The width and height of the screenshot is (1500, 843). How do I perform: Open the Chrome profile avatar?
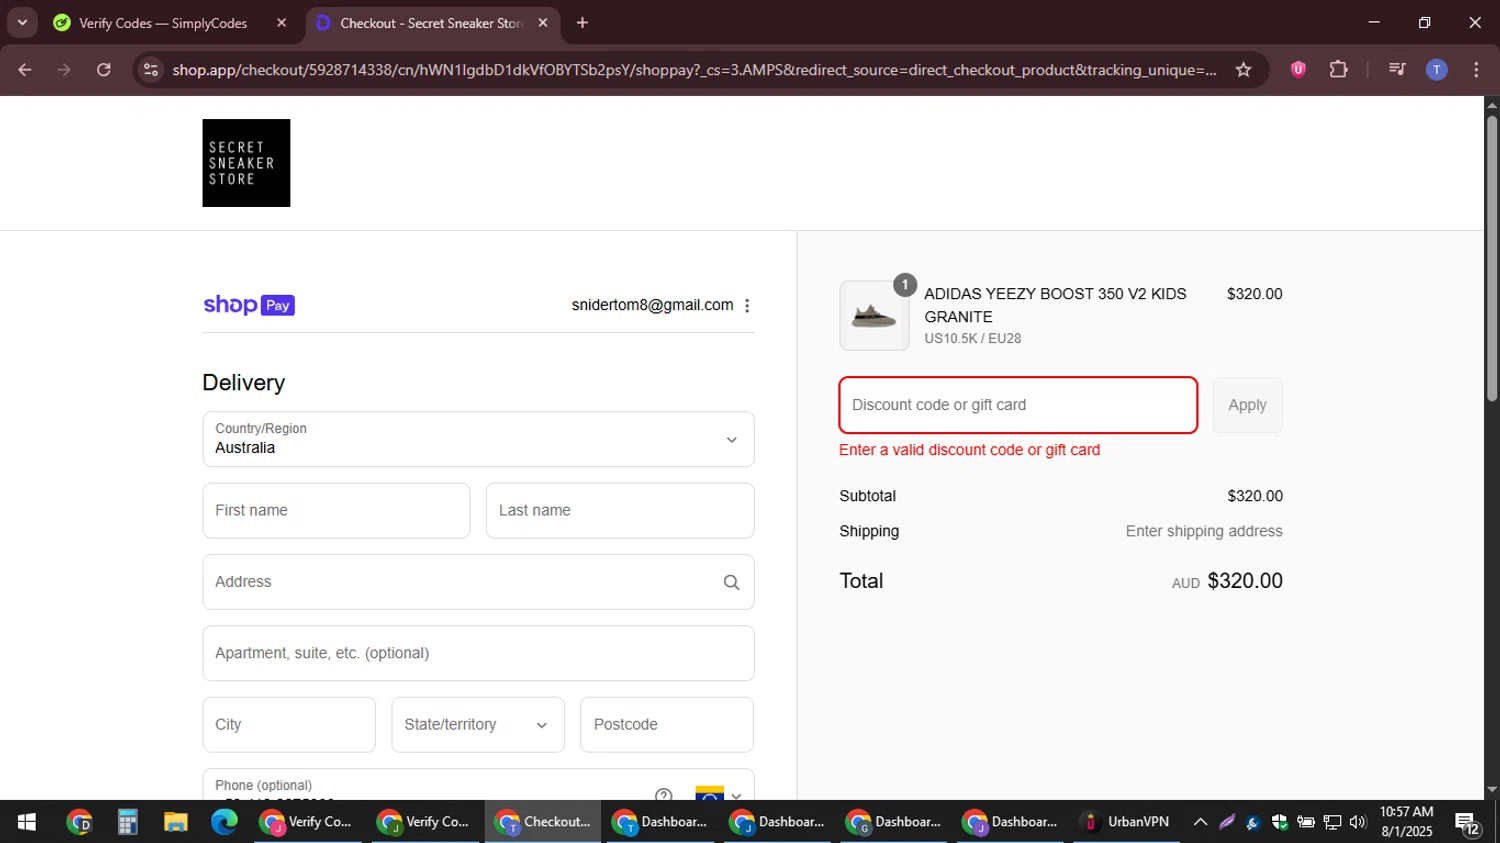point(1436,70)
